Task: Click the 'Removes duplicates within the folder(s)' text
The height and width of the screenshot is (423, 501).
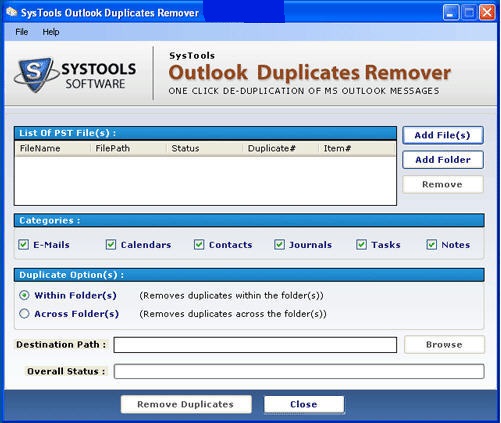Action: pyautogui.click(x=231, y=296)
